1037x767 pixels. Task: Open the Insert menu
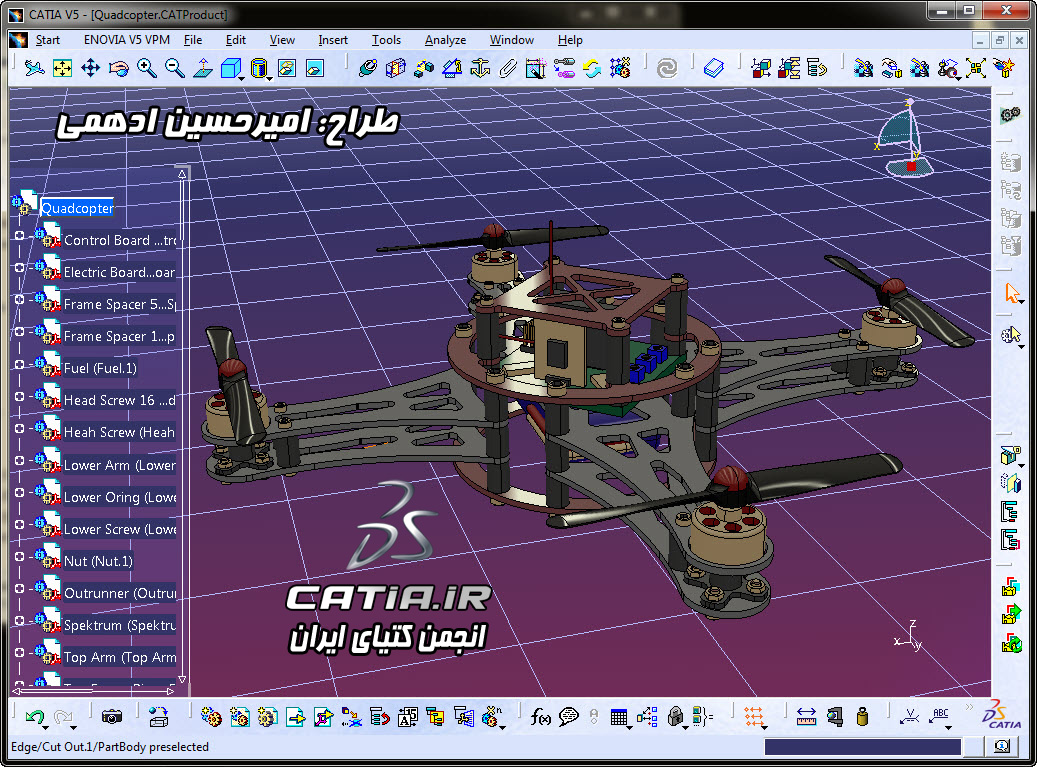[333, 40]
